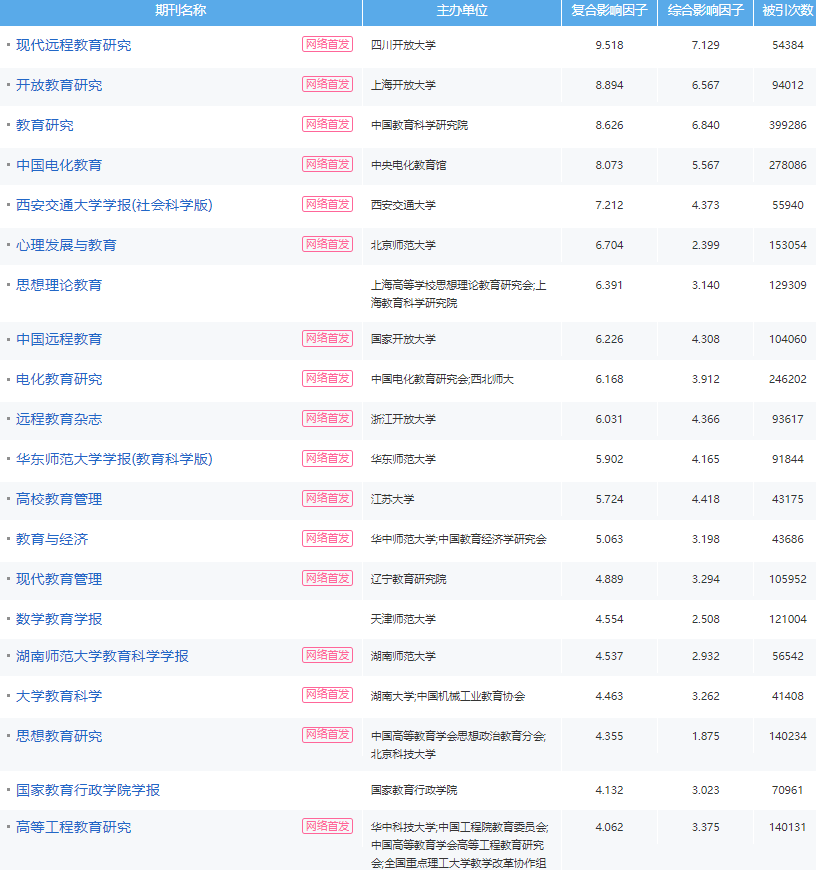The height and width of the screenshot is (870, 816).
Task: Open journal 高等工程教育研究
Action: pos(74,827)
